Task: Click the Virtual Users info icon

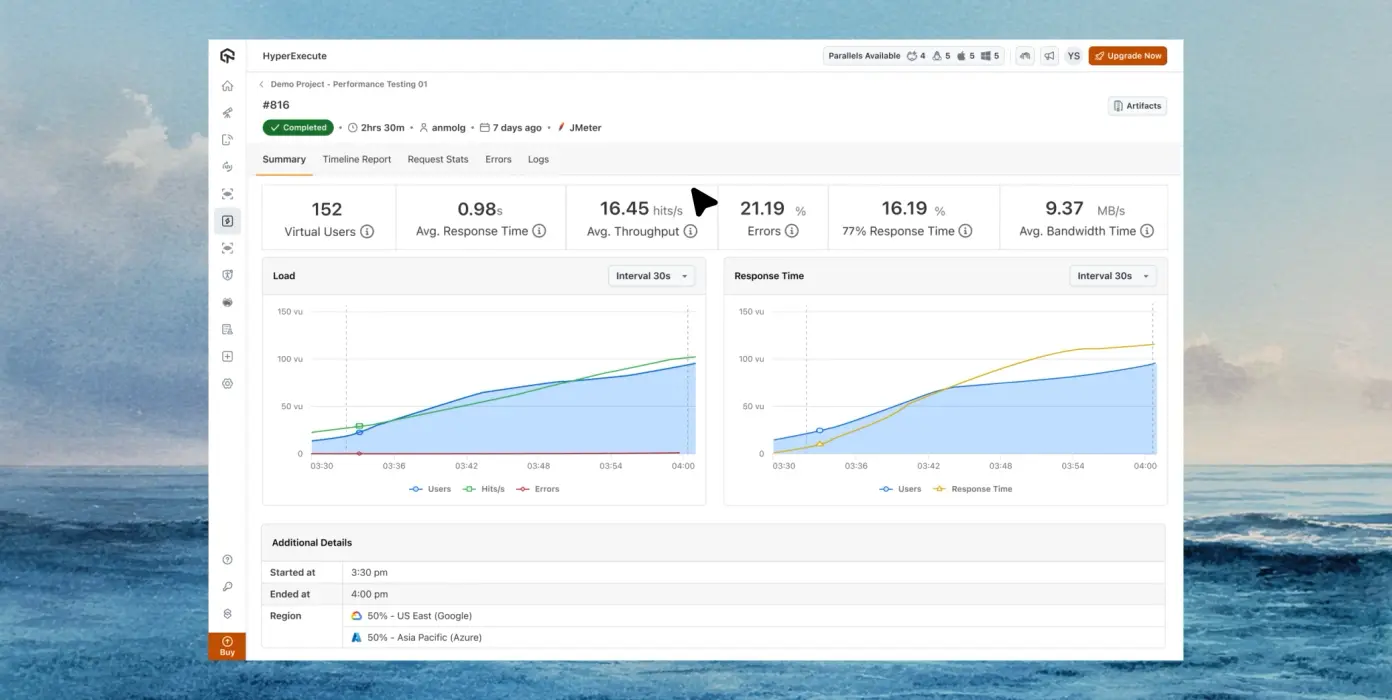Action: [x=367, y=232]
